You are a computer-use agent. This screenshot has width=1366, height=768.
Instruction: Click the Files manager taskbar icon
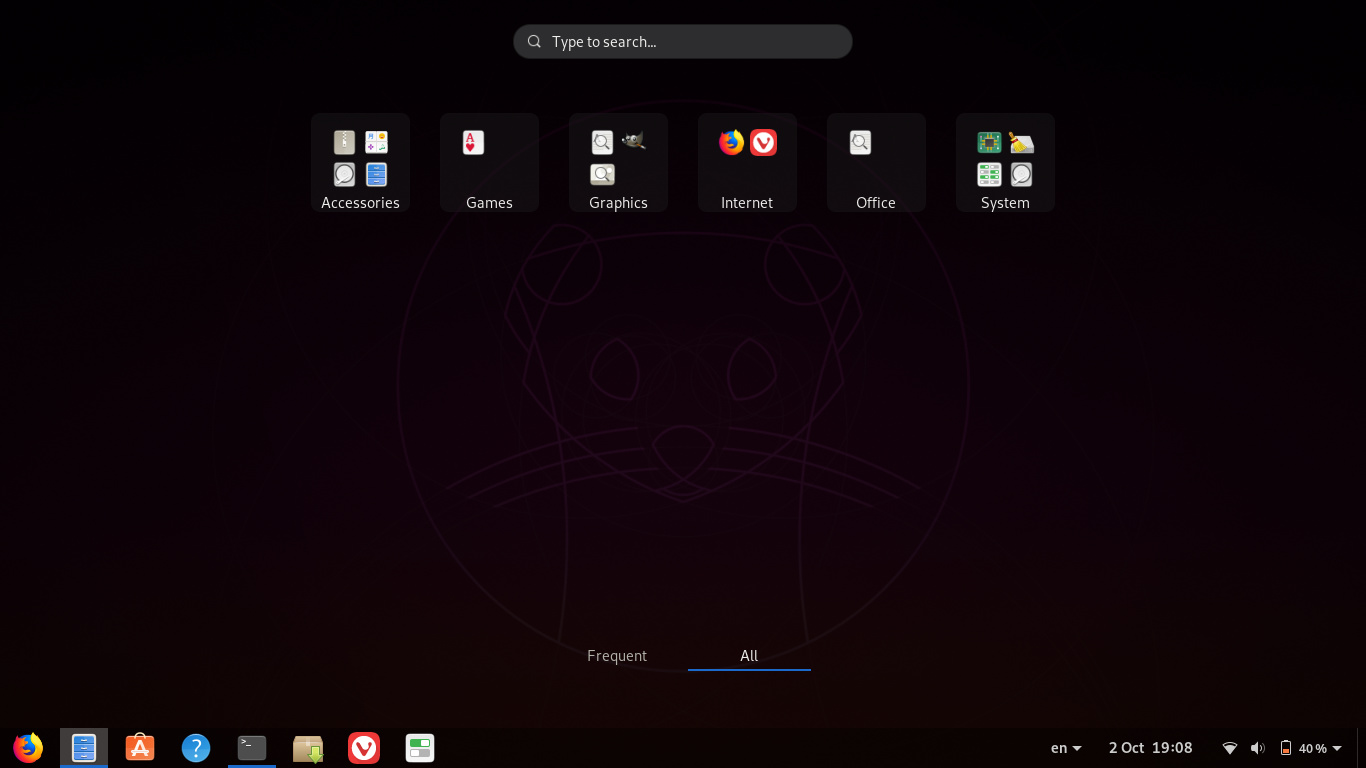(x=84, y=747)
